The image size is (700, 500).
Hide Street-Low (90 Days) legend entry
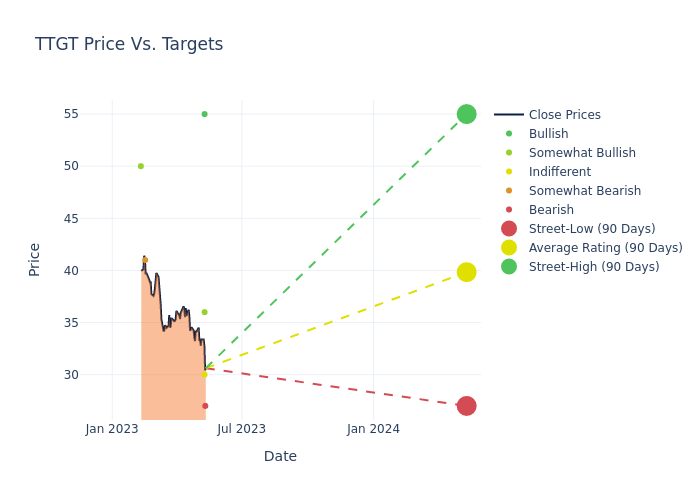click(591, 229)
